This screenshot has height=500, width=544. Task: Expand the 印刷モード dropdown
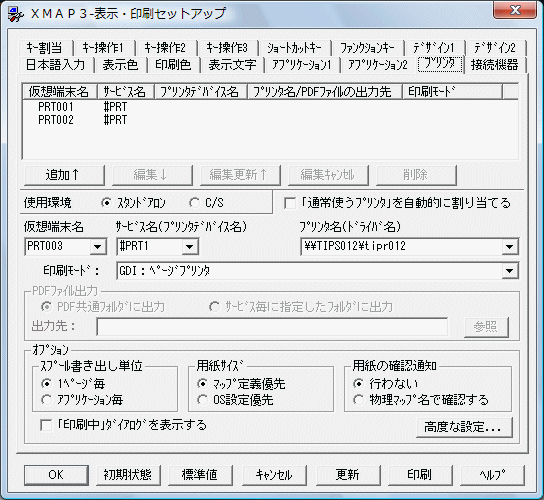510,271
